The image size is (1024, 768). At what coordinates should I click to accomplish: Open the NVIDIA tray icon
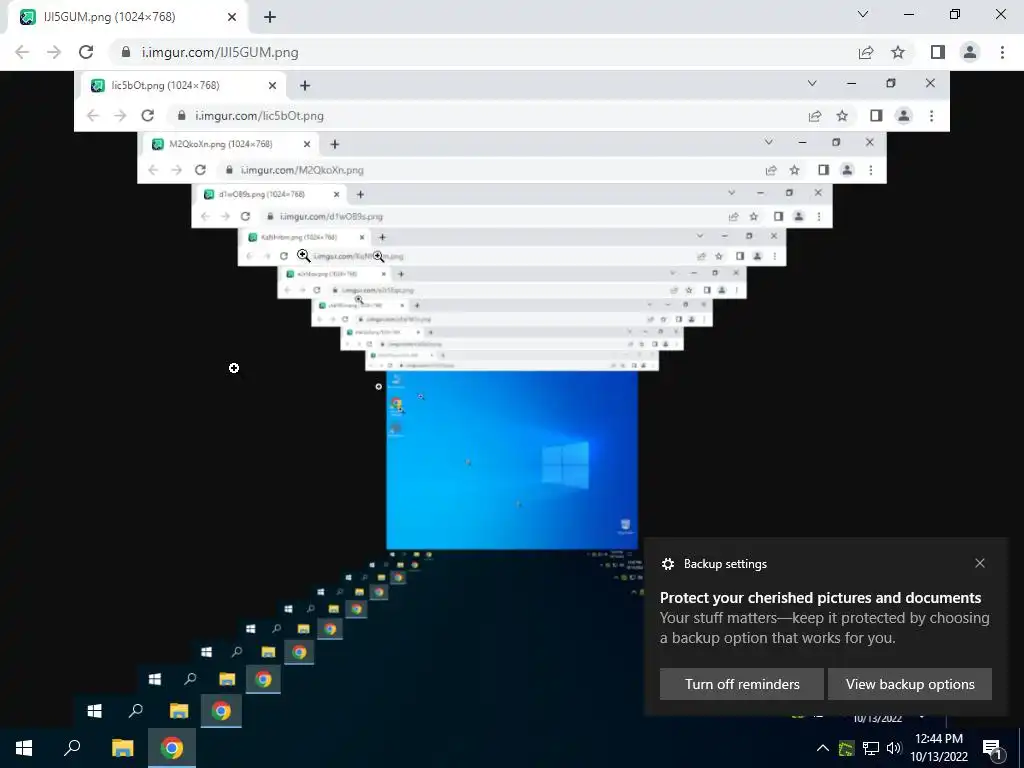tap(846, 748)
